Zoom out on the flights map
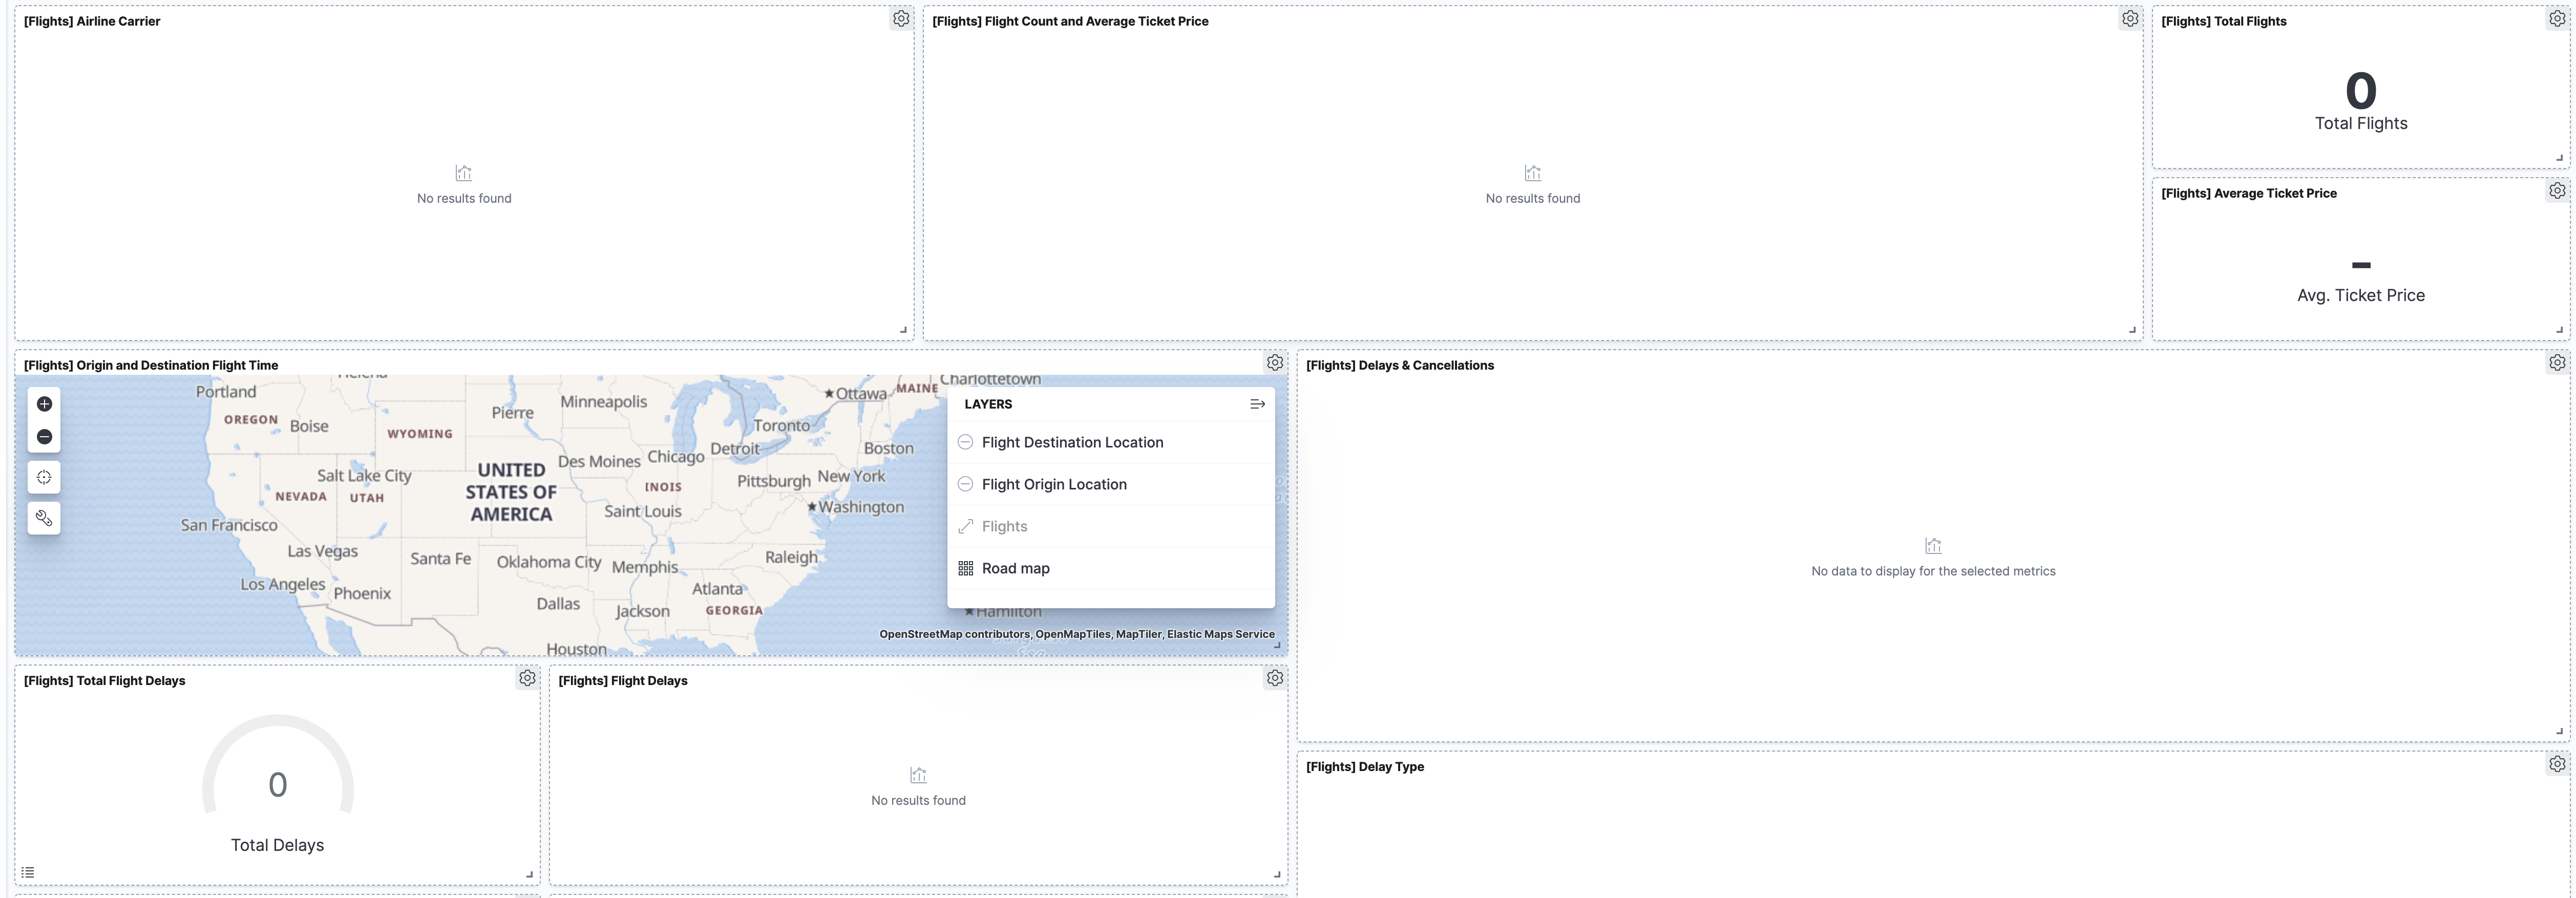The height and width of the screenshot is (898, 2576). (x=44, y=437)
